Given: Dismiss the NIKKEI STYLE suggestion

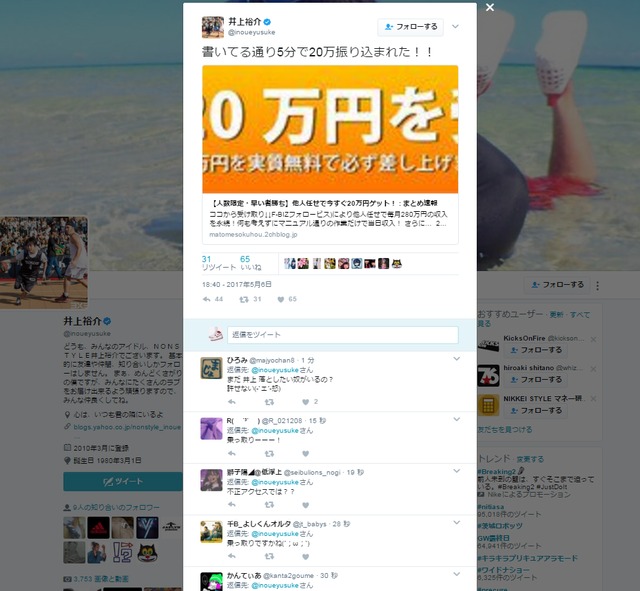Looking at the screenshot, I should click(593, 399).
